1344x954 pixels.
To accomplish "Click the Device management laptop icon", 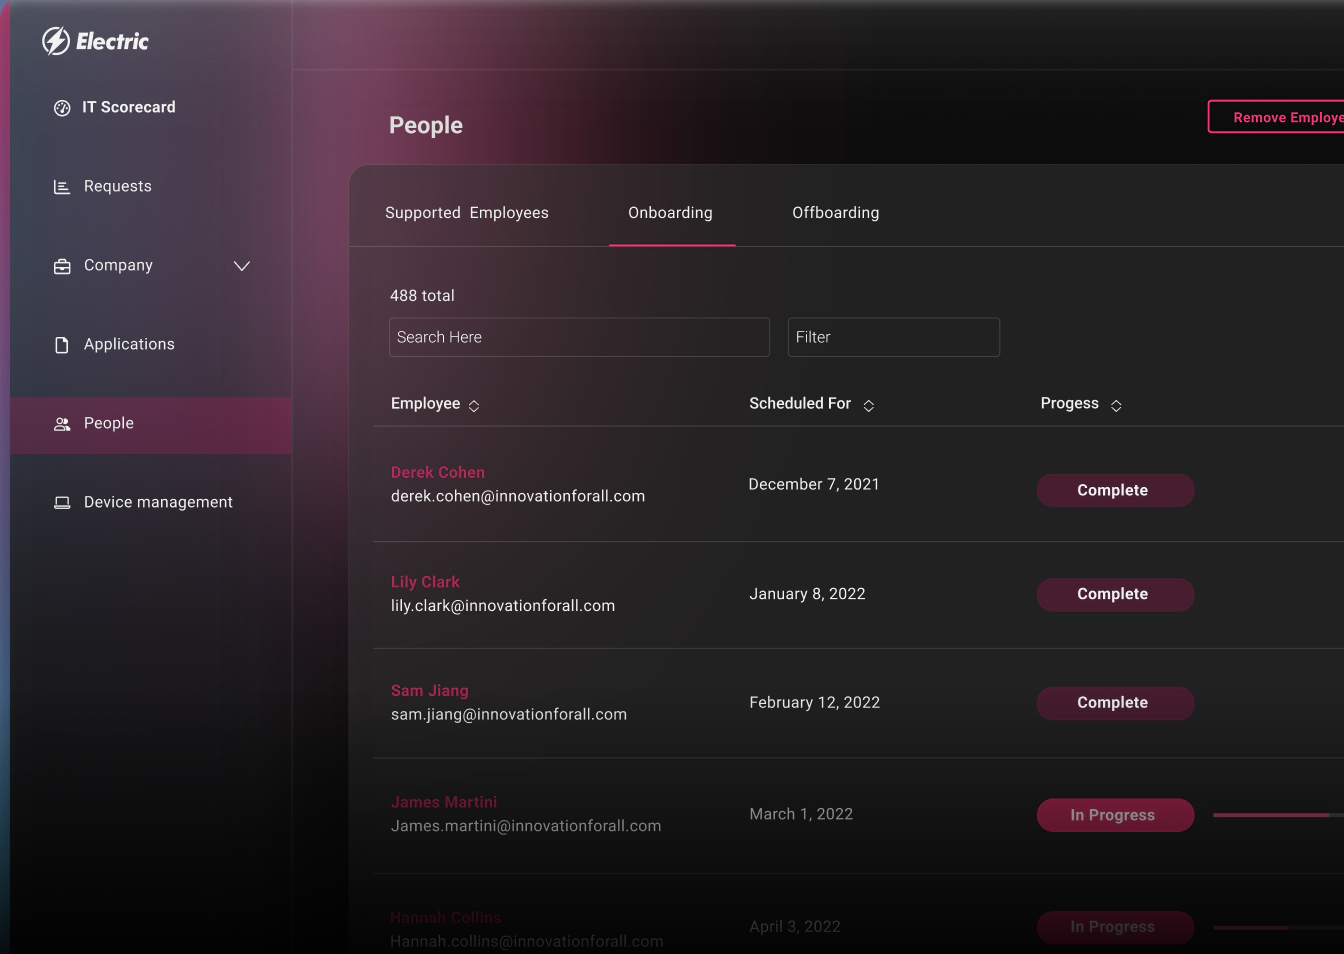I will [62, 503].
